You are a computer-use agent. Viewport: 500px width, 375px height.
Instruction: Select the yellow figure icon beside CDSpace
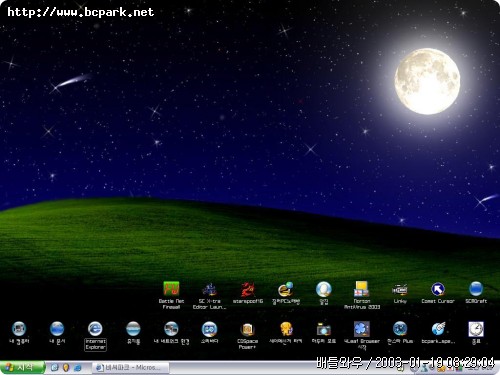286,329
